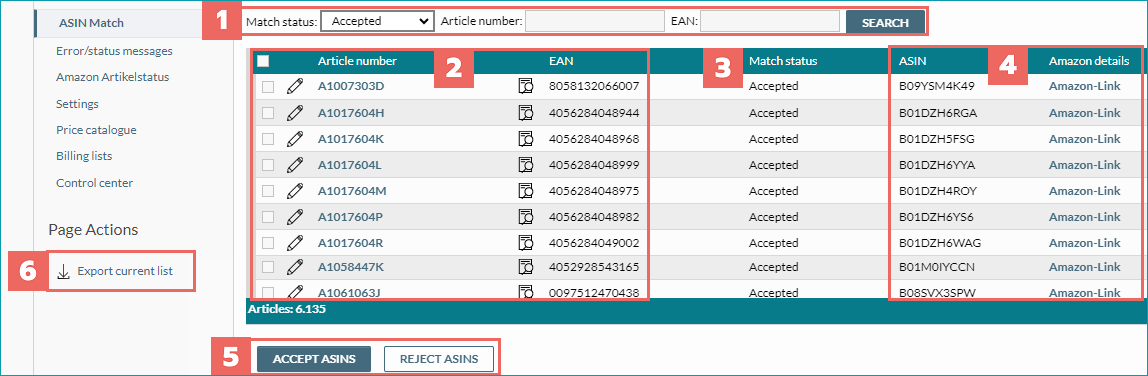Open Amazon-Link for ASIN B01DZH6YYA
This screenshot has width=1148, height=376.
point(1084,165)
